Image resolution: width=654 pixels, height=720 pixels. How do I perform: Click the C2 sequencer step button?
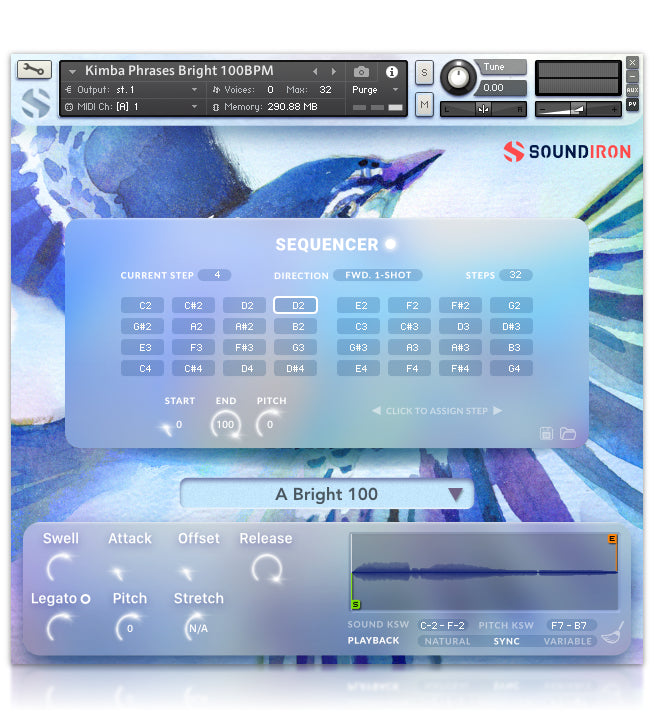click(x=145, y=306)
